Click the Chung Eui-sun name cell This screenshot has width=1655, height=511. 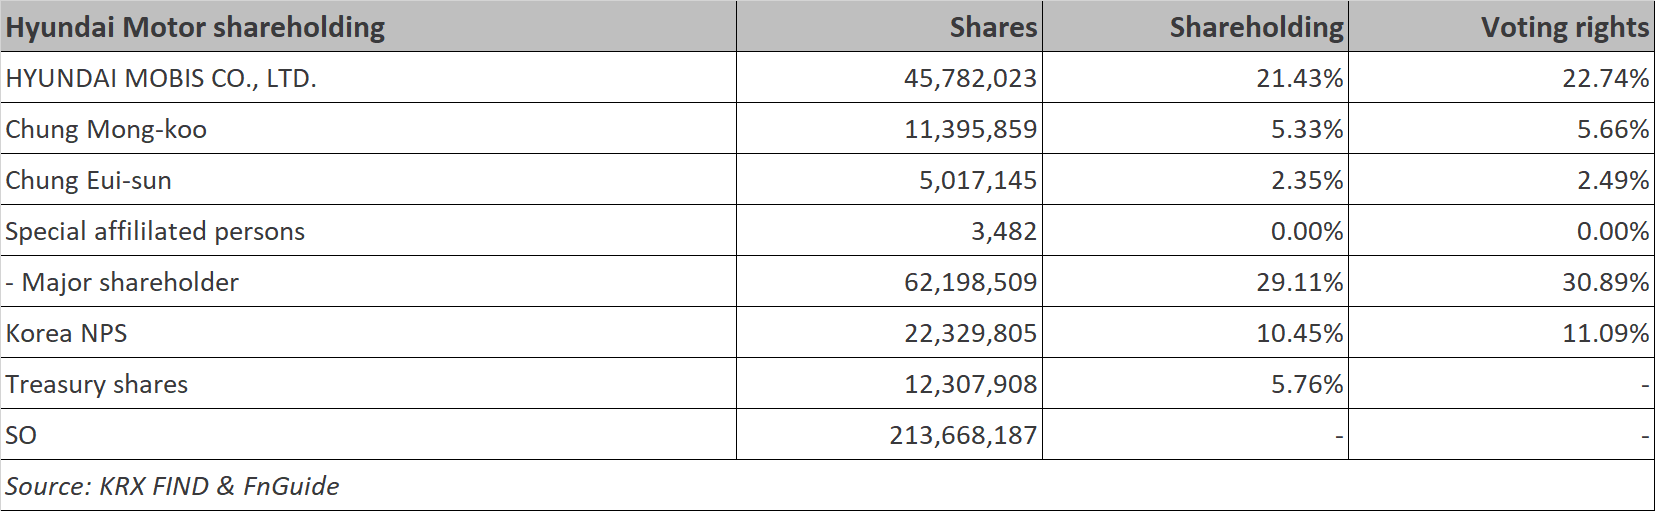(x=88, y=180)
